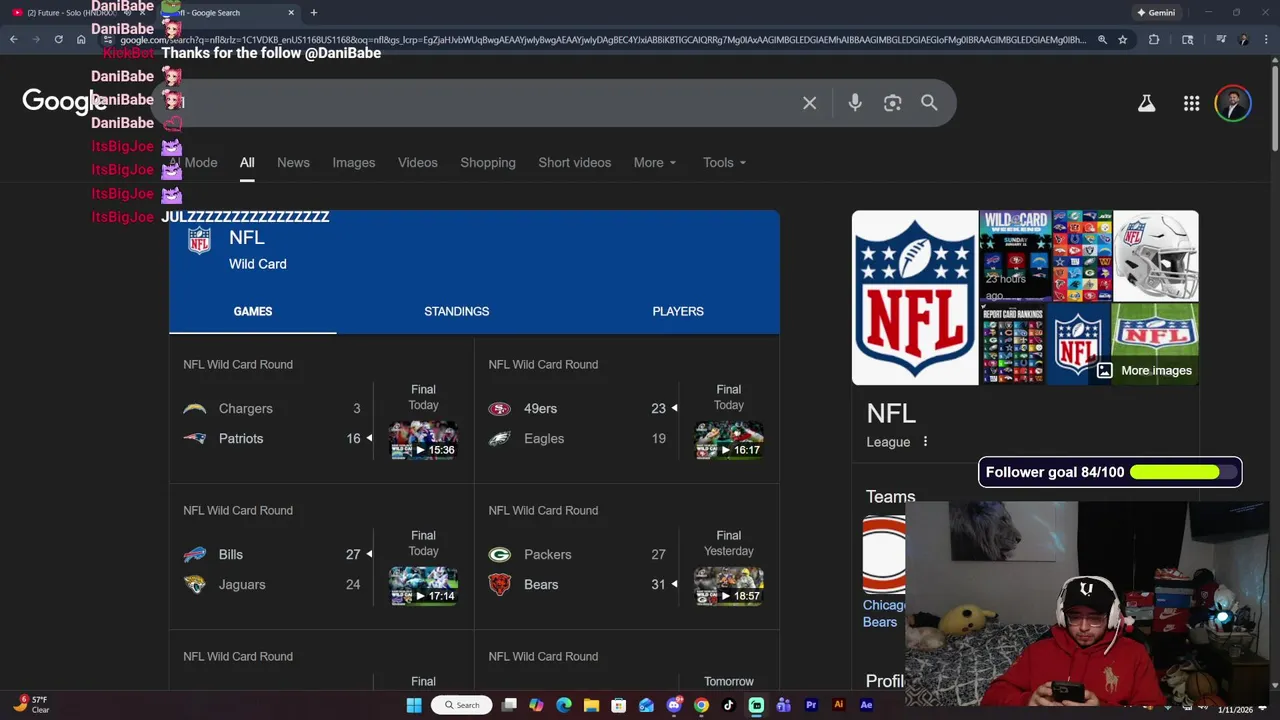1280x720 pixels.
Task: Open the Chicago Bears team link
Action: [x=884, y=613]
